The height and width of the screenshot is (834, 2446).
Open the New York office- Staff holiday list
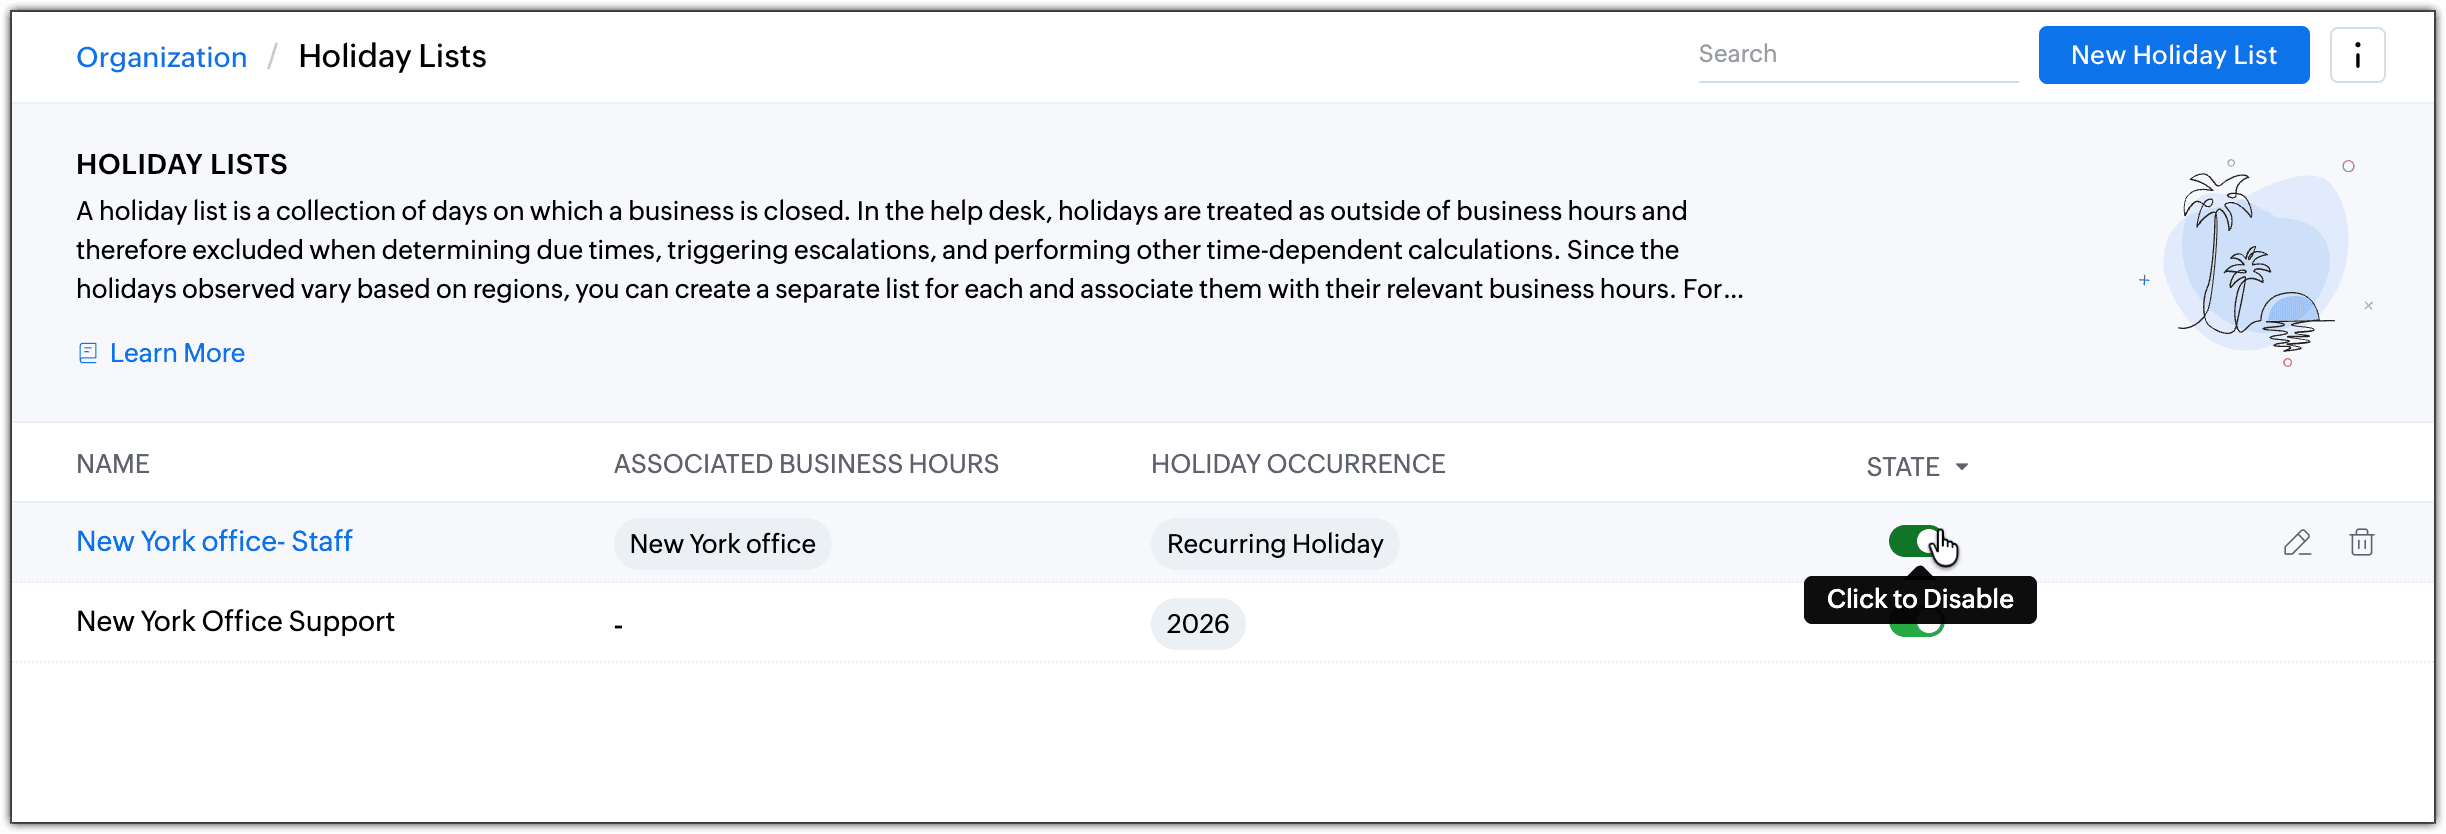click(214, 541)
